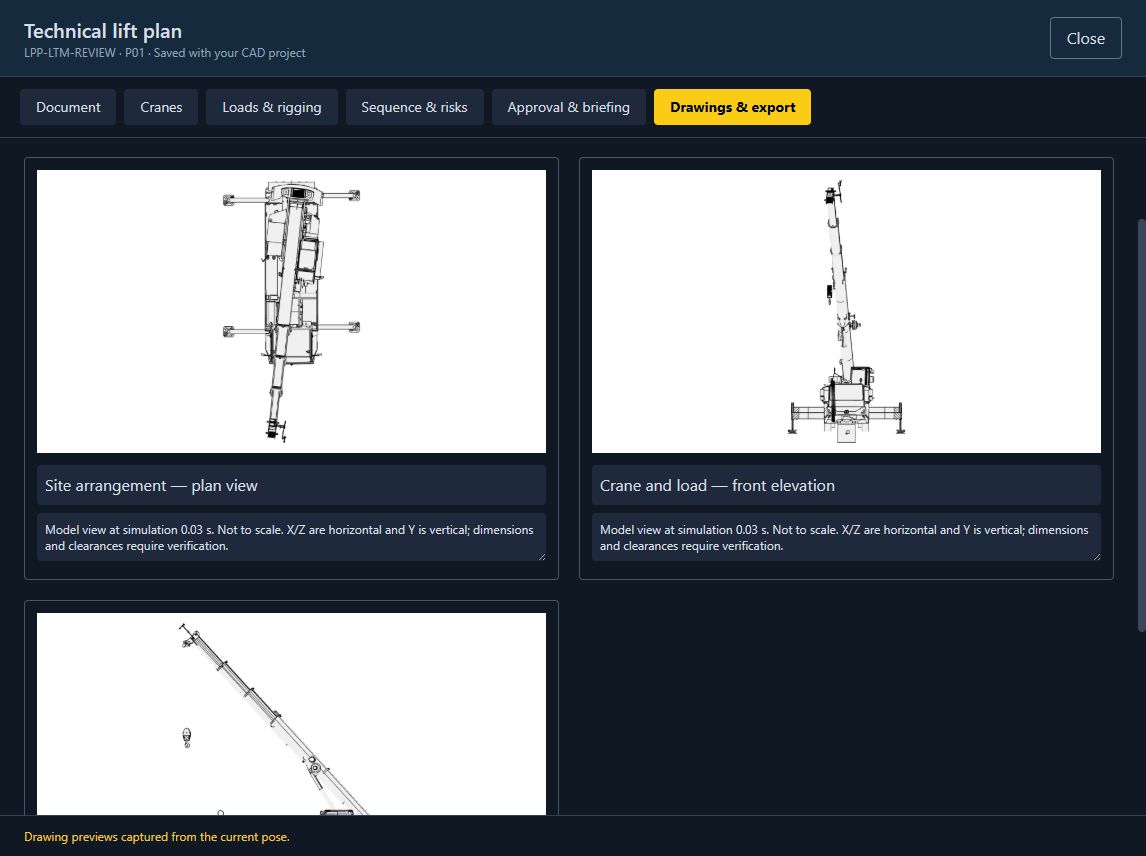The height and width of the screenshot is (856, 1146).
Task: Click the third crane boom drawing thumbnail
Action: pos(292,713)
